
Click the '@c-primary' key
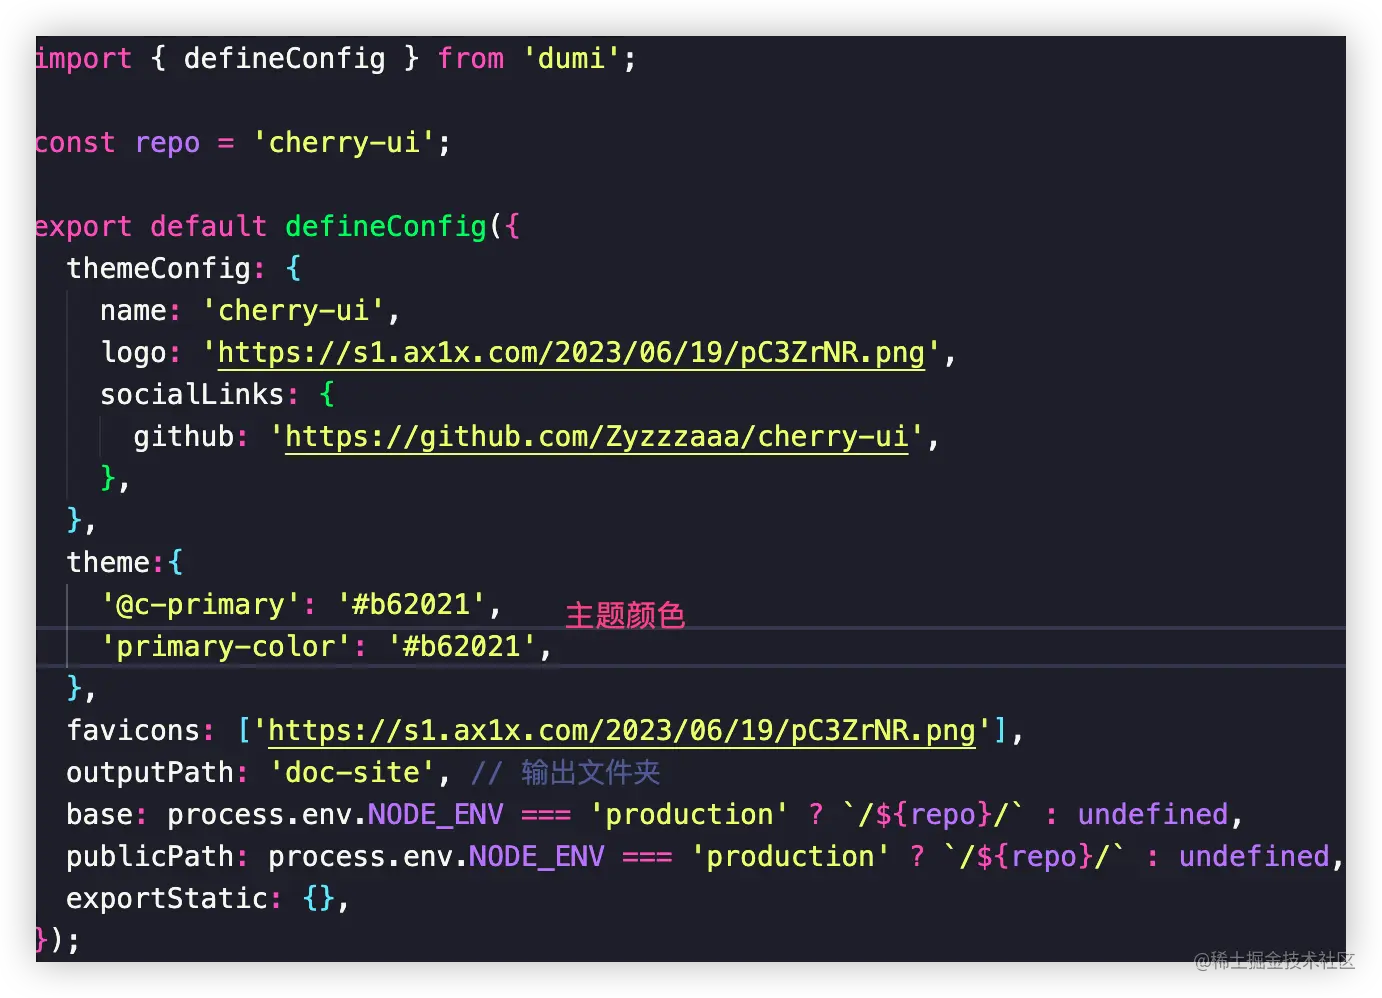coord(201,605)
